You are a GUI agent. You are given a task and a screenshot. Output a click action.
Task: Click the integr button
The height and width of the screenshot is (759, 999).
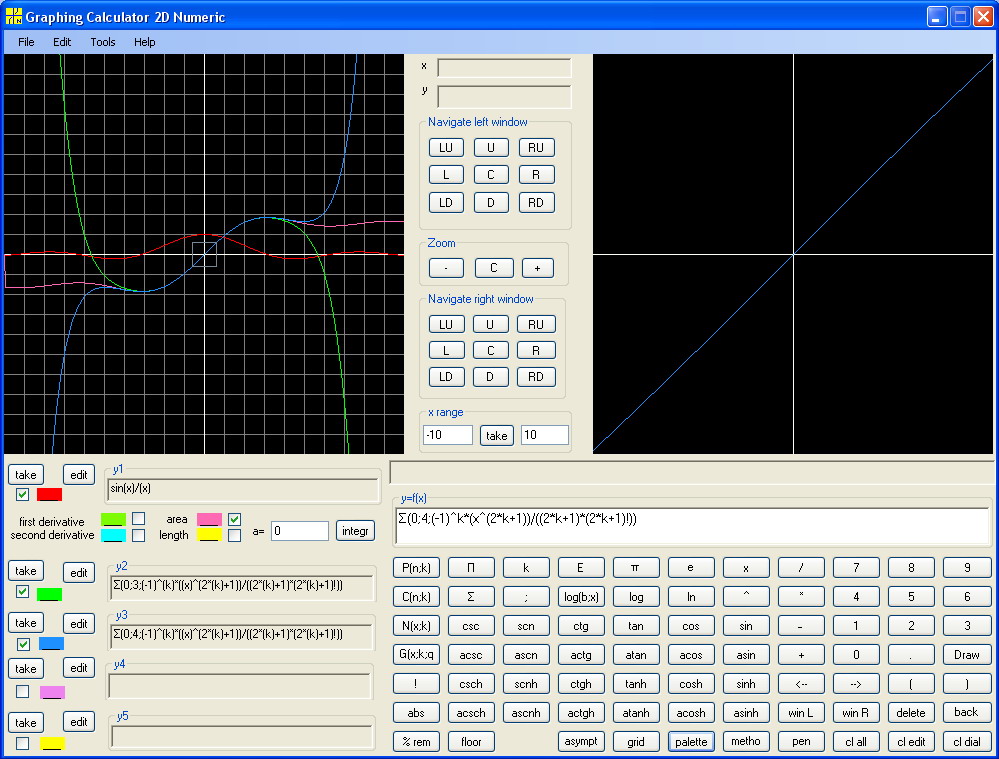click(x=356, y=531)
